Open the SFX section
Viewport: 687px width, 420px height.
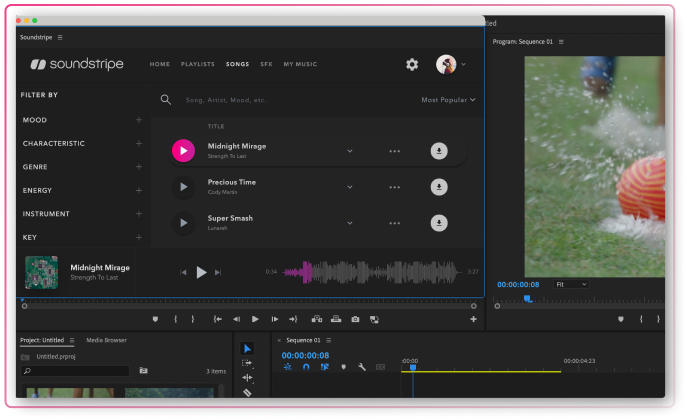(266, 64)
